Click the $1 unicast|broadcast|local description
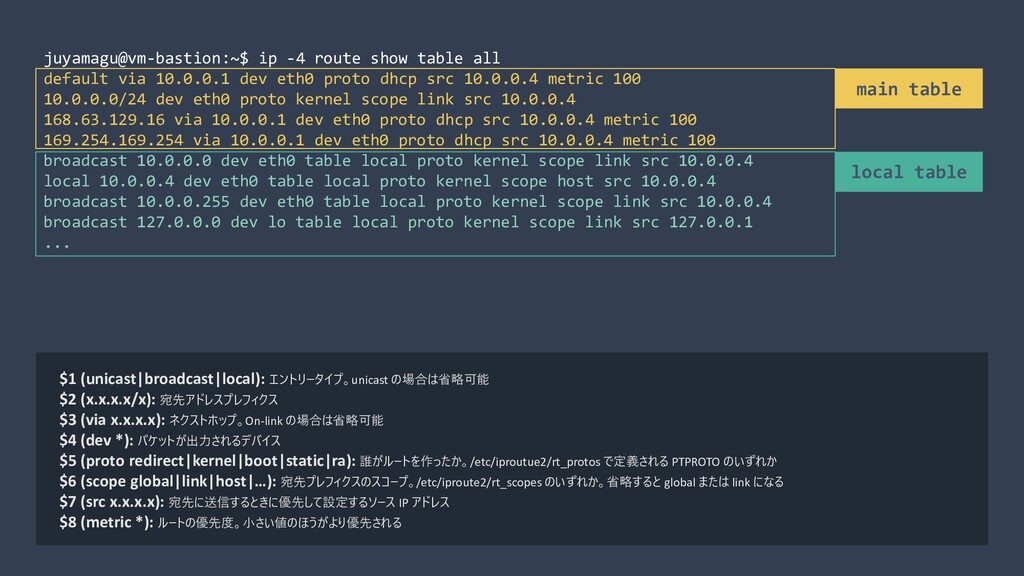This screenshot has width=1024, height=576. click(x=274, y=379)
